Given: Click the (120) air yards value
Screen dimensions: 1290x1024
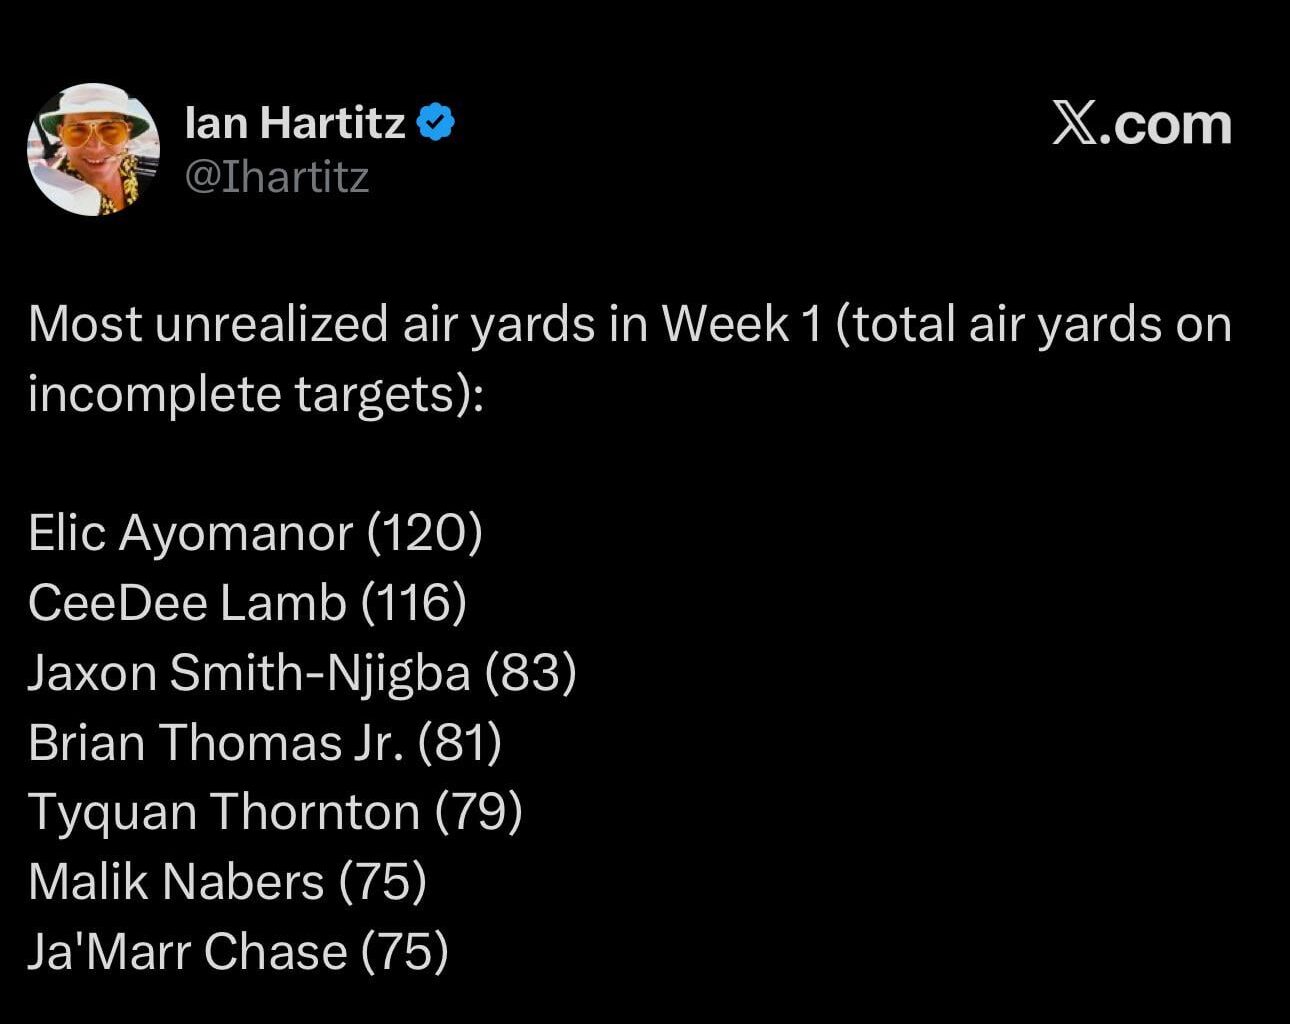Looking at the screenshot, I should pos(425,532).
